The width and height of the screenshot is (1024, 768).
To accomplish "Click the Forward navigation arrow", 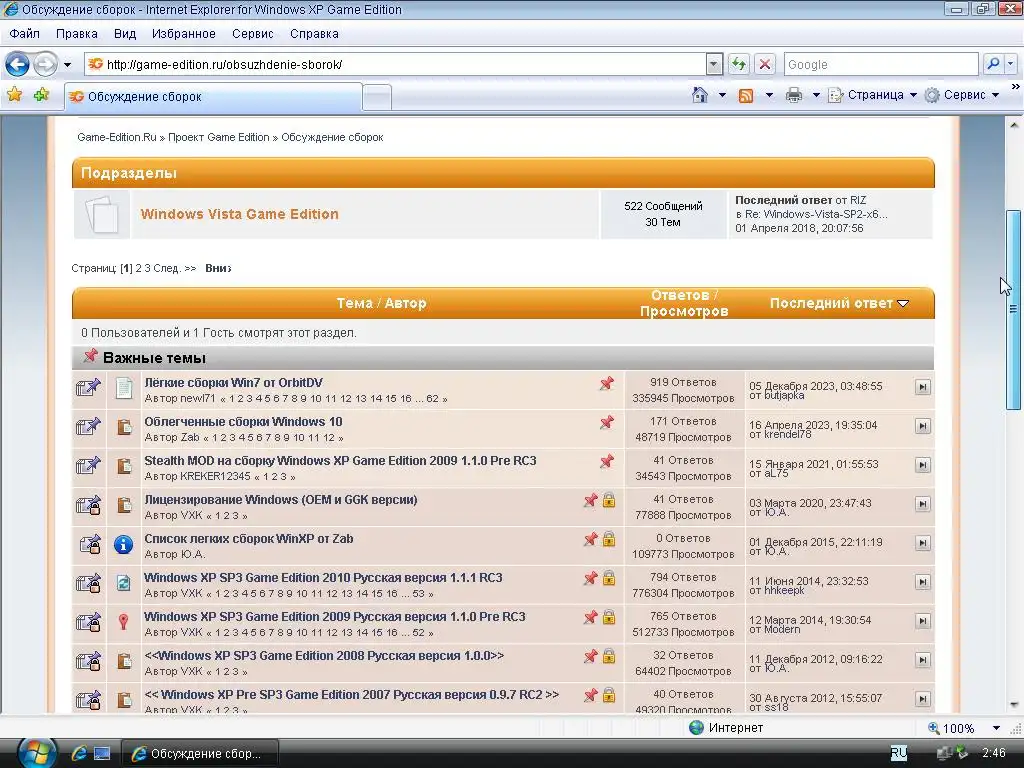I will coord(45,64).
